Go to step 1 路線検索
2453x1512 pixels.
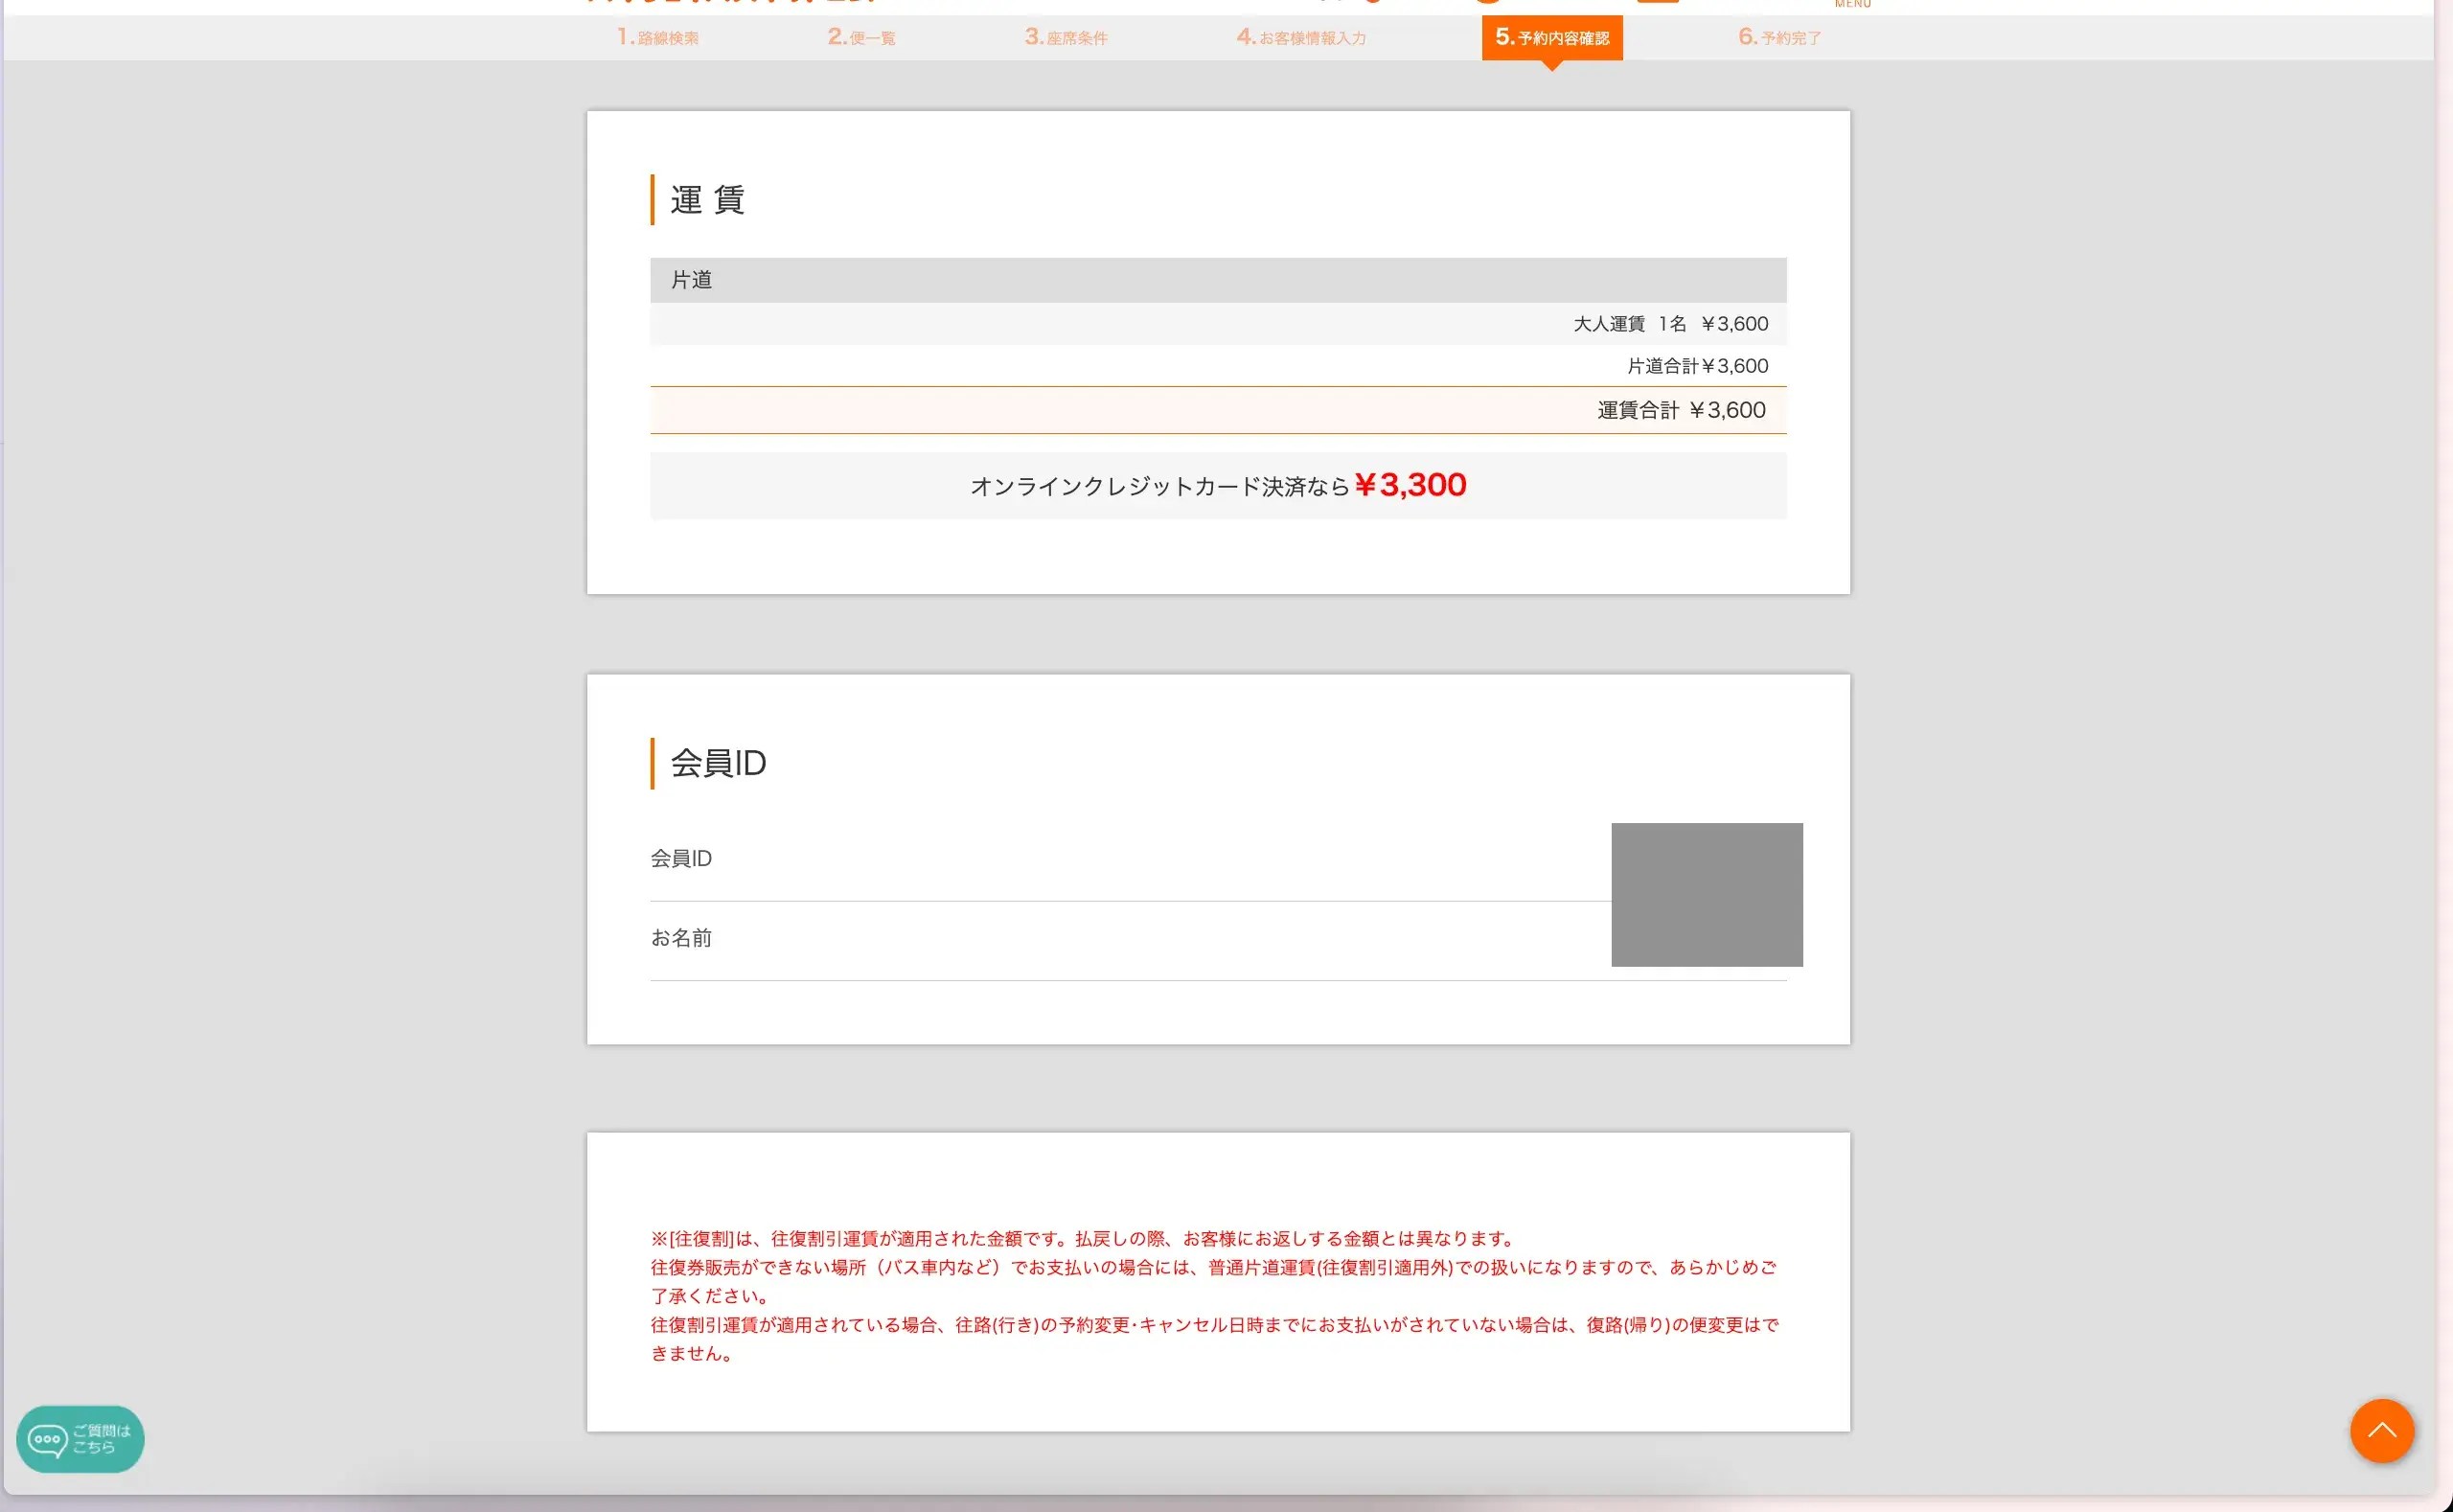pyautogui.click(x=658, y=38)
